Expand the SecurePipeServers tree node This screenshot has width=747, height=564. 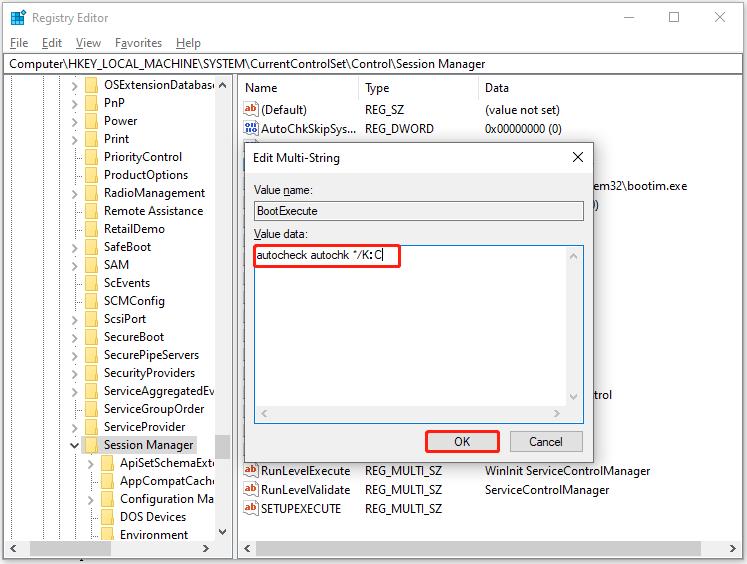tap(74, 356)
